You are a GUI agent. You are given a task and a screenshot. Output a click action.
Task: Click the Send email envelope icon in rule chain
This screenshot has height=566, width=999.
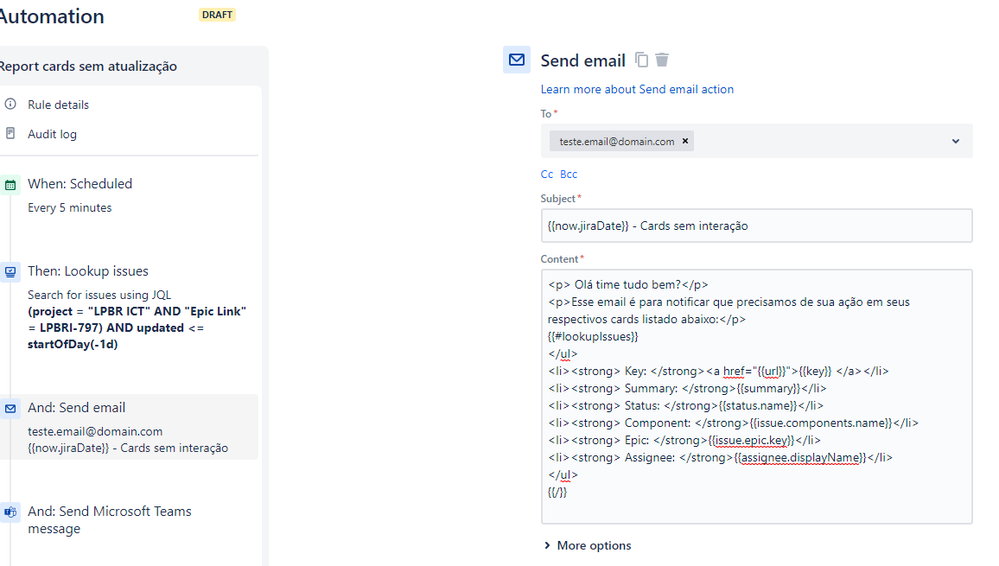(11, 409)
